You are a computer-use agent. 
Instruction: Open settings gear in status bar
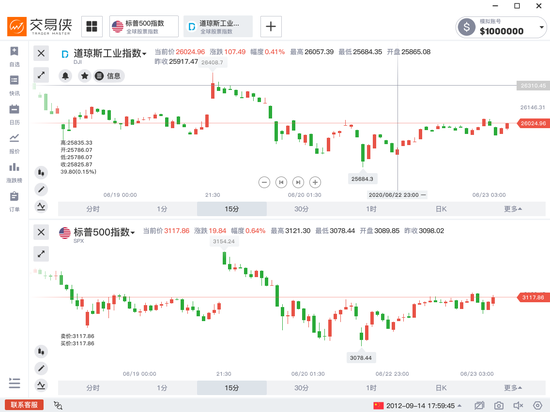coord(537,406)
